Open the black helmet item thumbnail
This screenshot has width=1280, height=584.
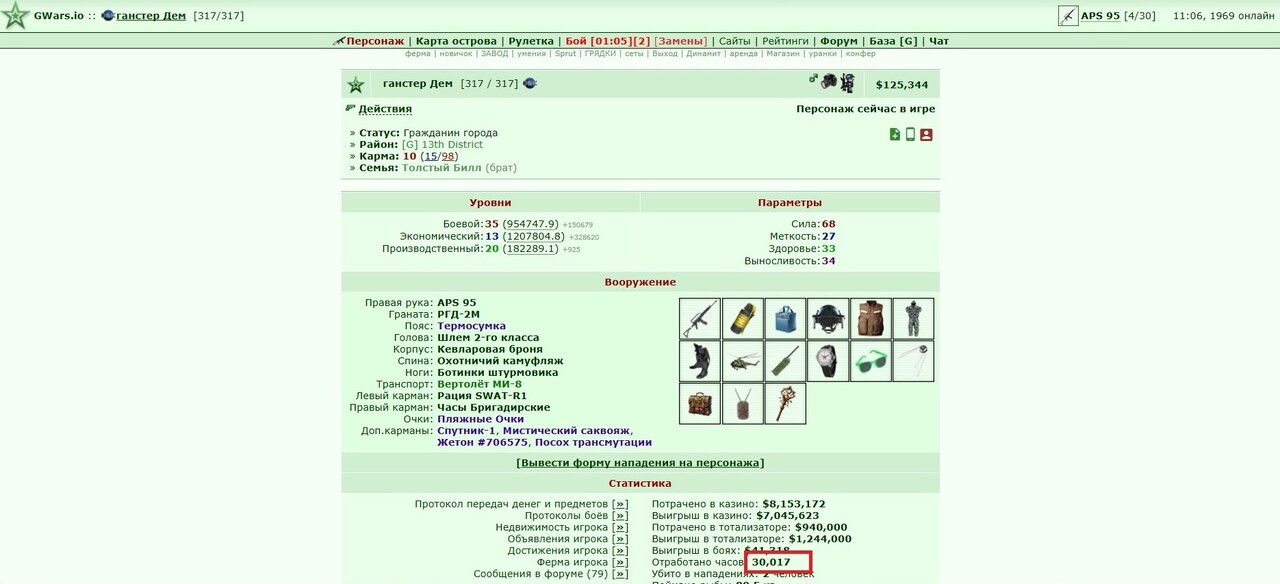point(828,318)
